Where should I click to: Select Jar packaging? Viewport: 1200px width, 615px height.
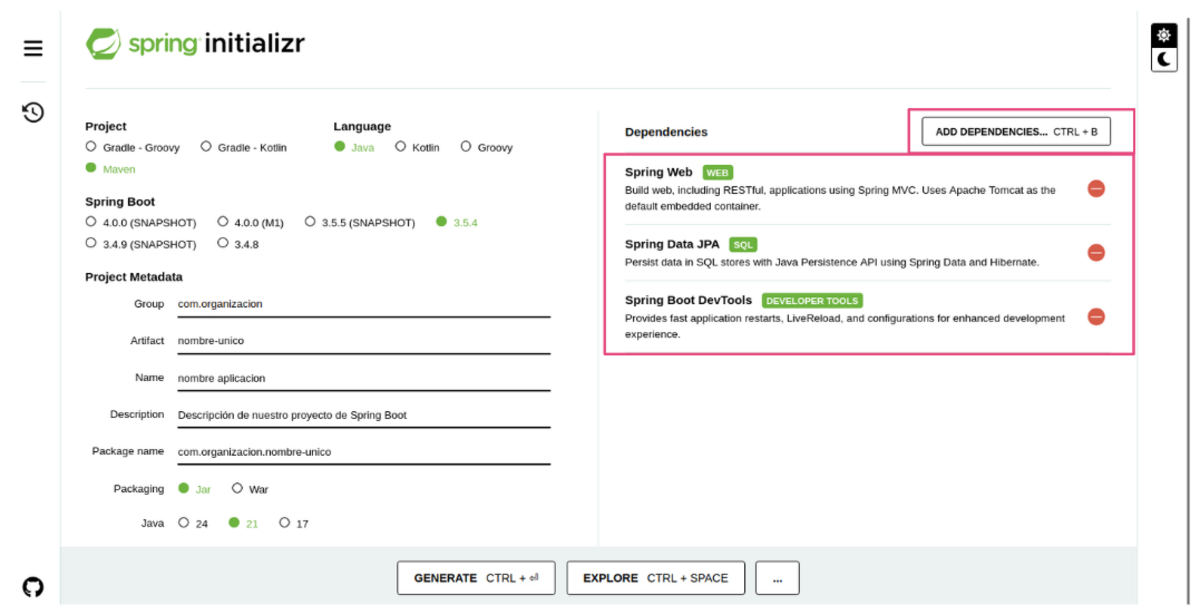click(x=194, y=489)
